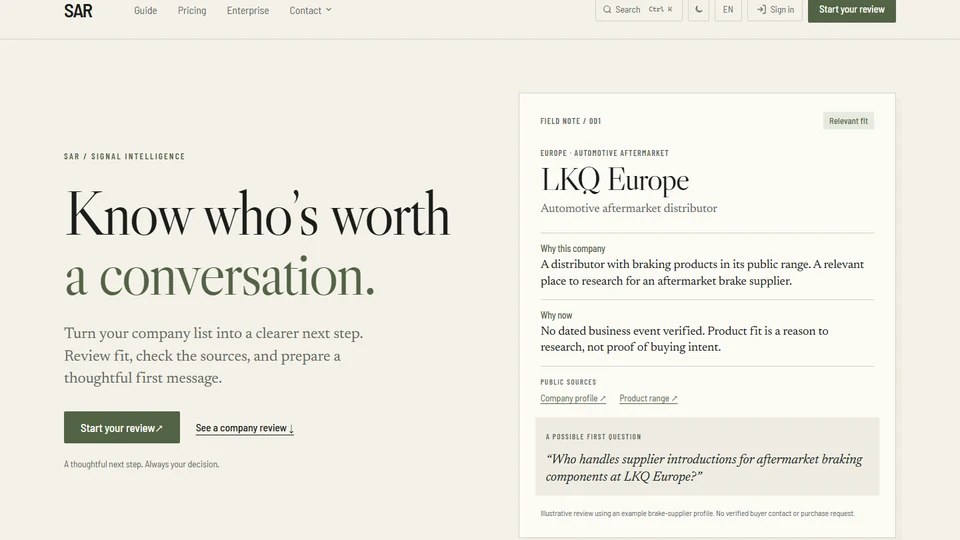Click the Relevant fit badge
Image resolution: width=960 pixels, height=540 pixels.
pyautogui.click(x=848, y=121)
